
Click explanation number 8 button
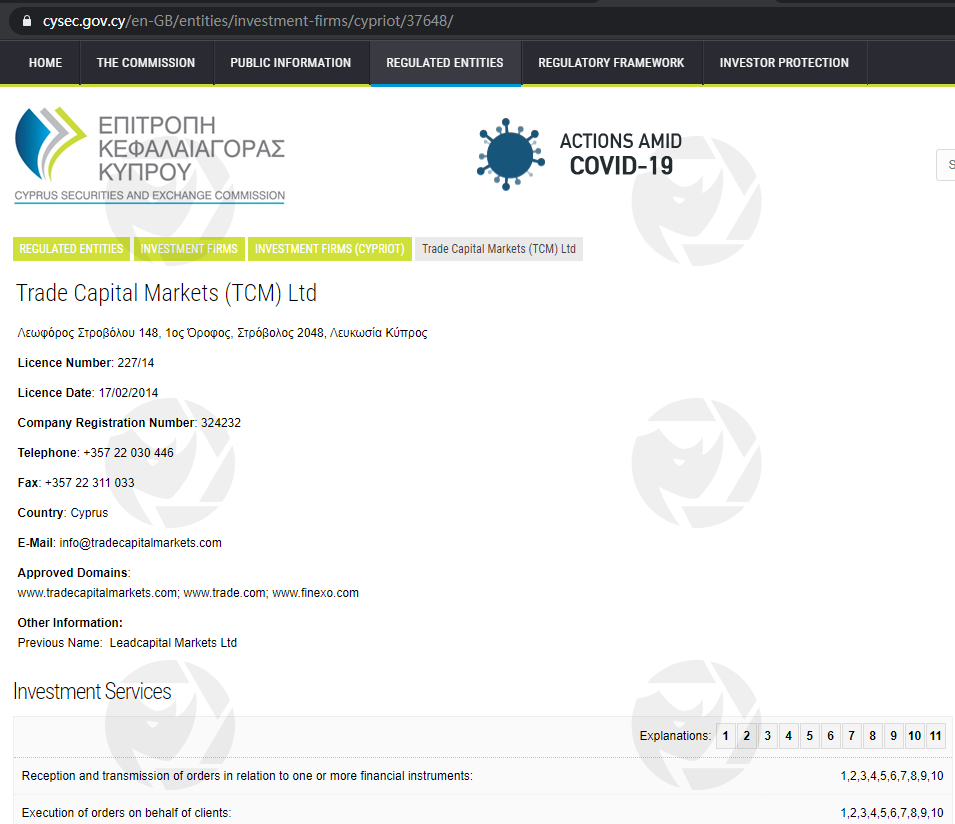point(872,736)
